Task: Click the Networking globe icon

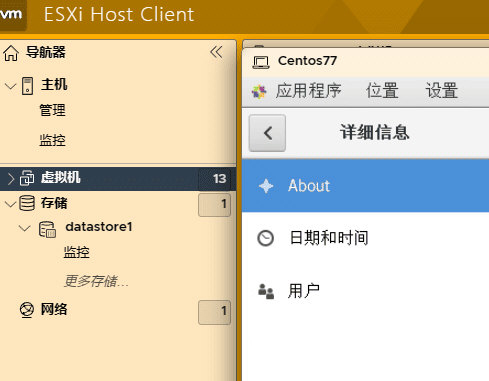Action: tap(27, 310)
